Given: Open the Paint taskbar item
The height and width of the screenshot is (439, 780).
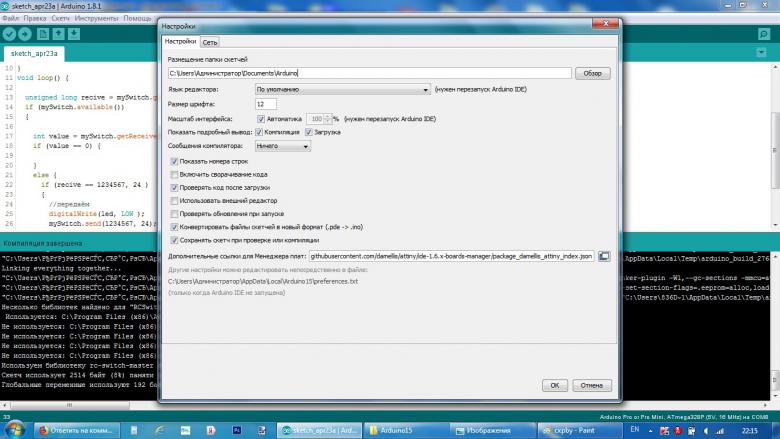Looking at the screenshot, I should [580, 431].
